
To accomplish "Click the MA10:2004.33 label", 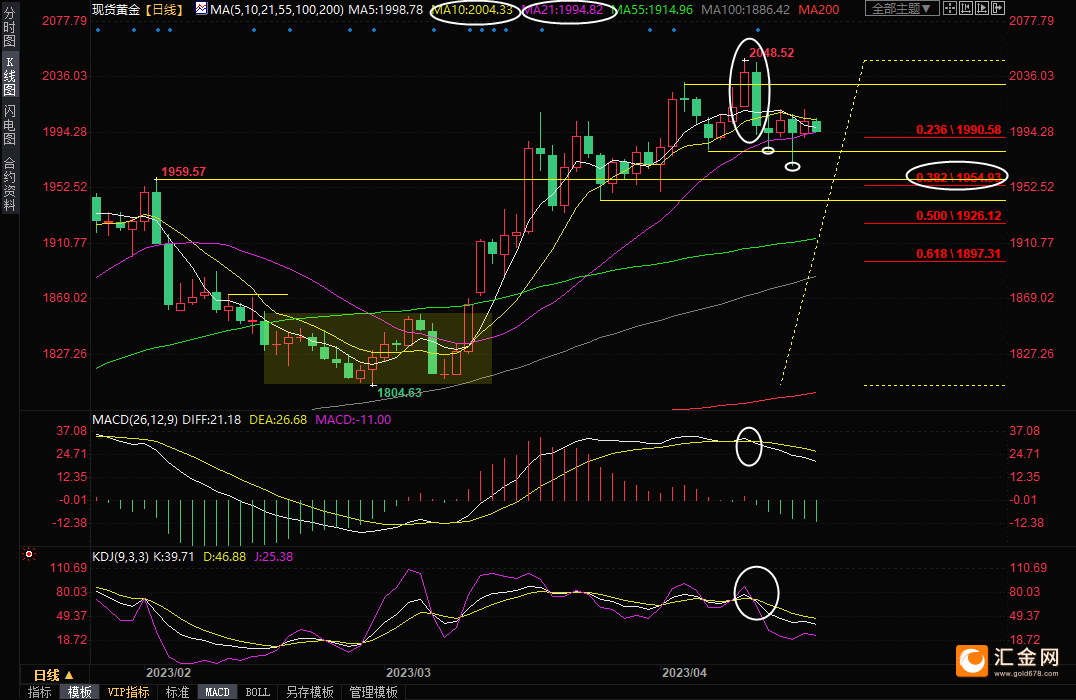I will [473, 10].
